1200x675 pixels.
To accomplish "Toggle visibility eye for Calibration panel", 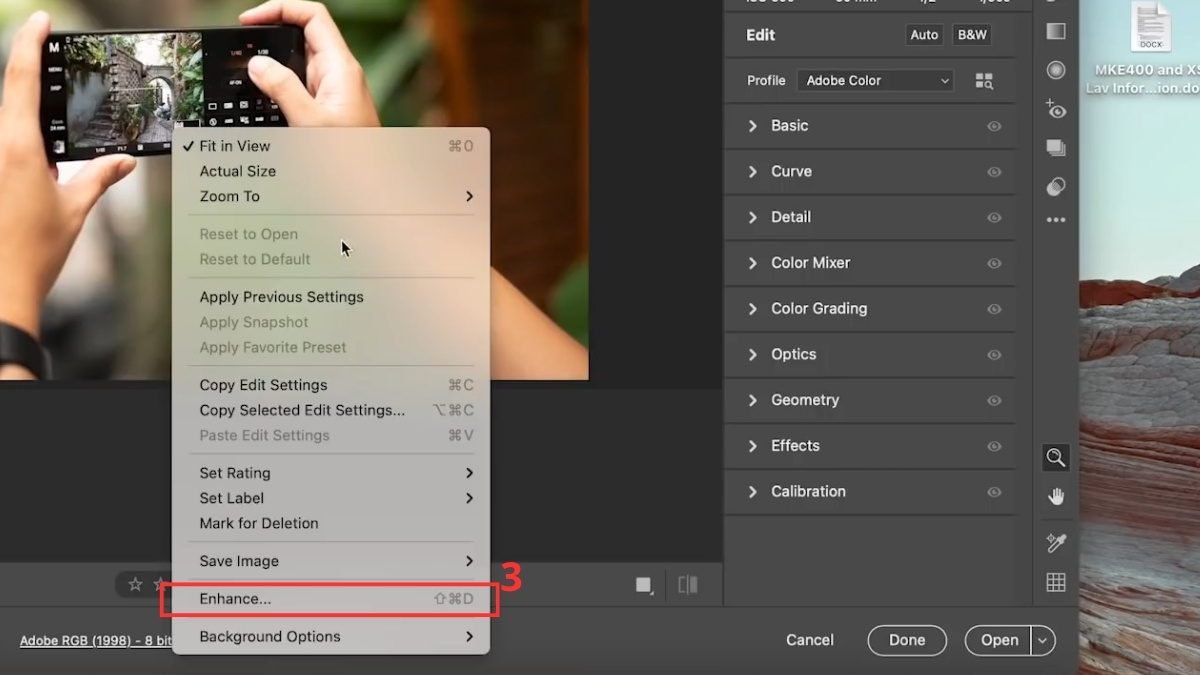I will (994, 492).
